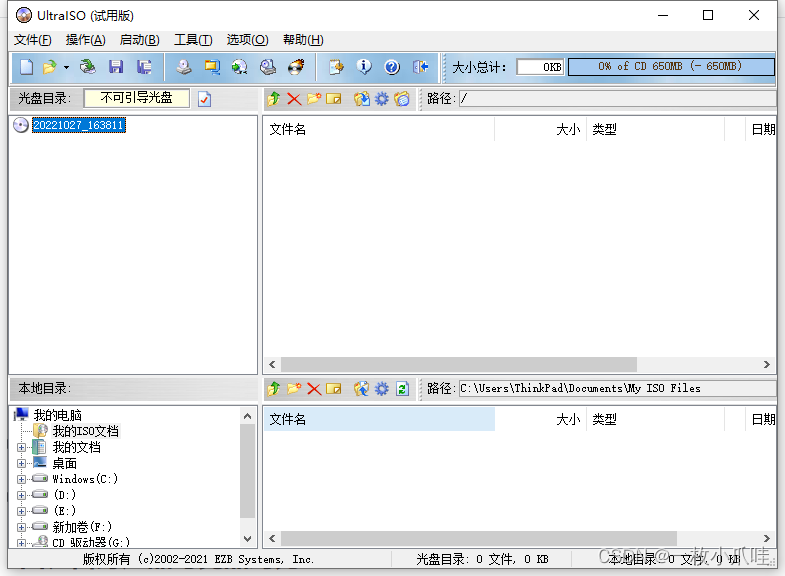Click the local 路径 field showing C:\Users\ThinkPad
785x576 pixels.
(x=617, y=388)
